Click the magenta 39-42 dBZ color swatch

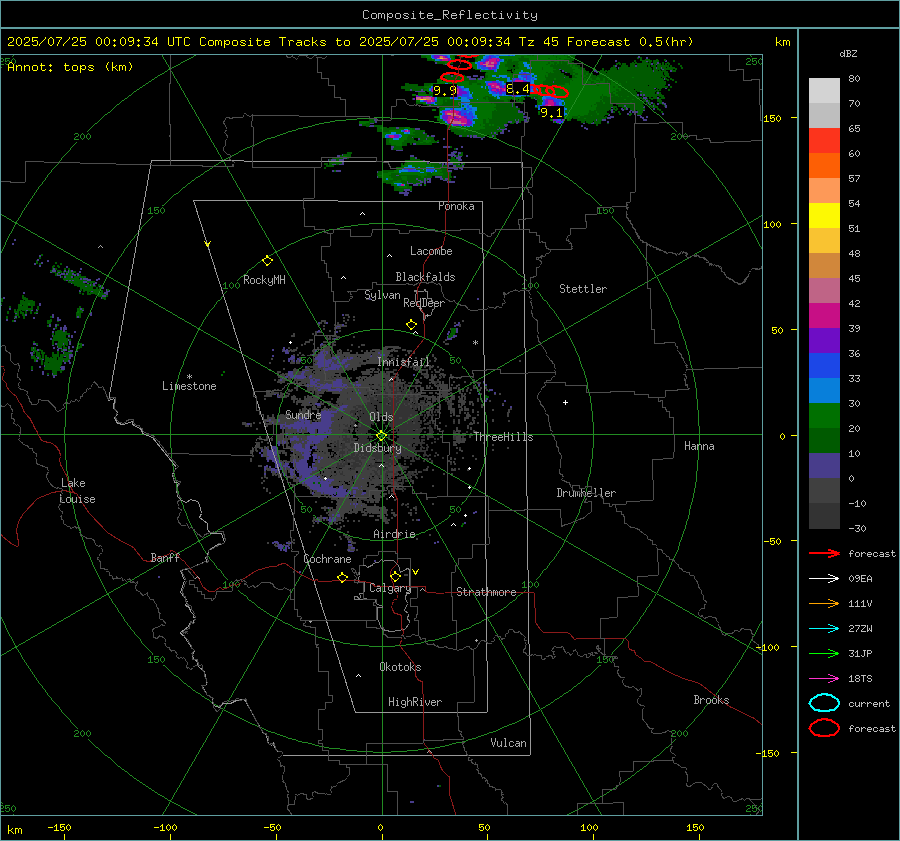[824, 316]
